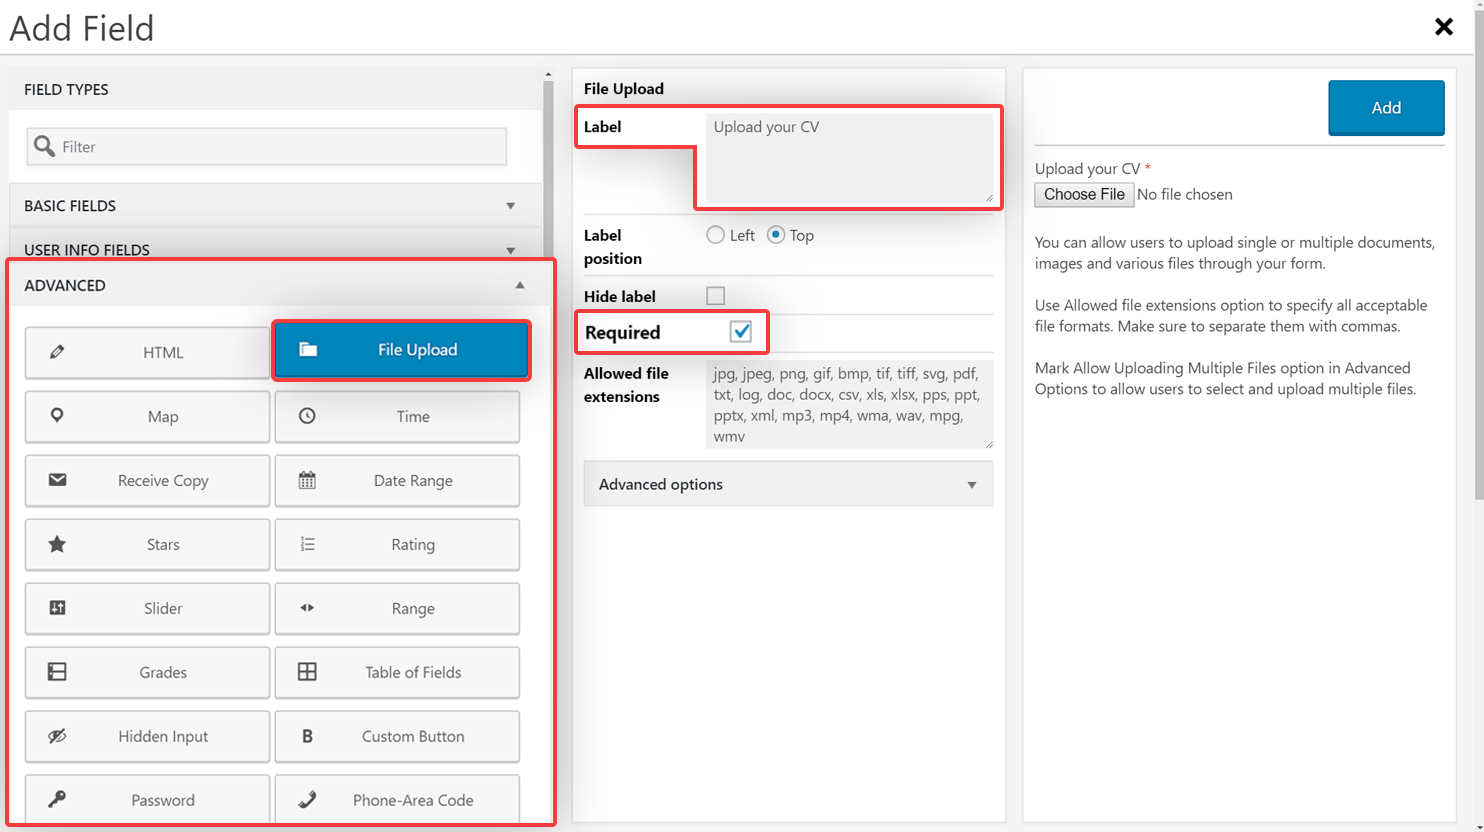
Task: Click the scroll up arrow of field list
Action: 548,74
